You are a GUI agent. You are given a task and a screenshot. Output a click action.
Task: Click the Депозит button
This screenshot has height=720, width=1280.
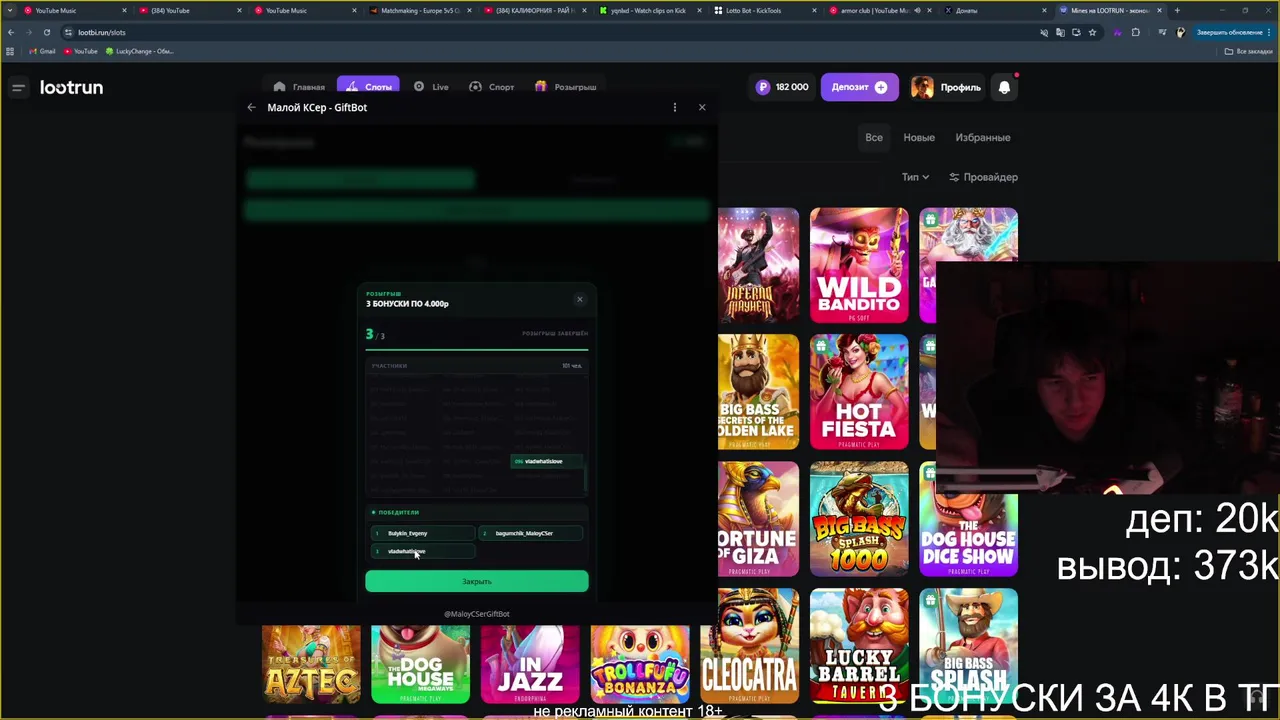[x=859, y=87]
